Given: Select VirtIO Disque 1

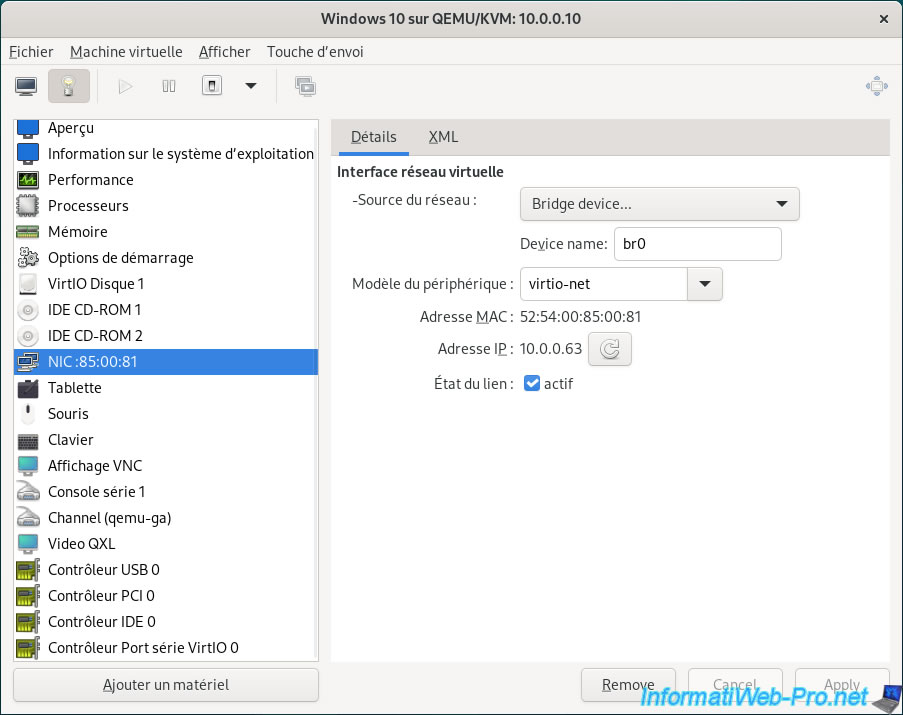Looking at the screenshot, I should click(x=166, y=284).
